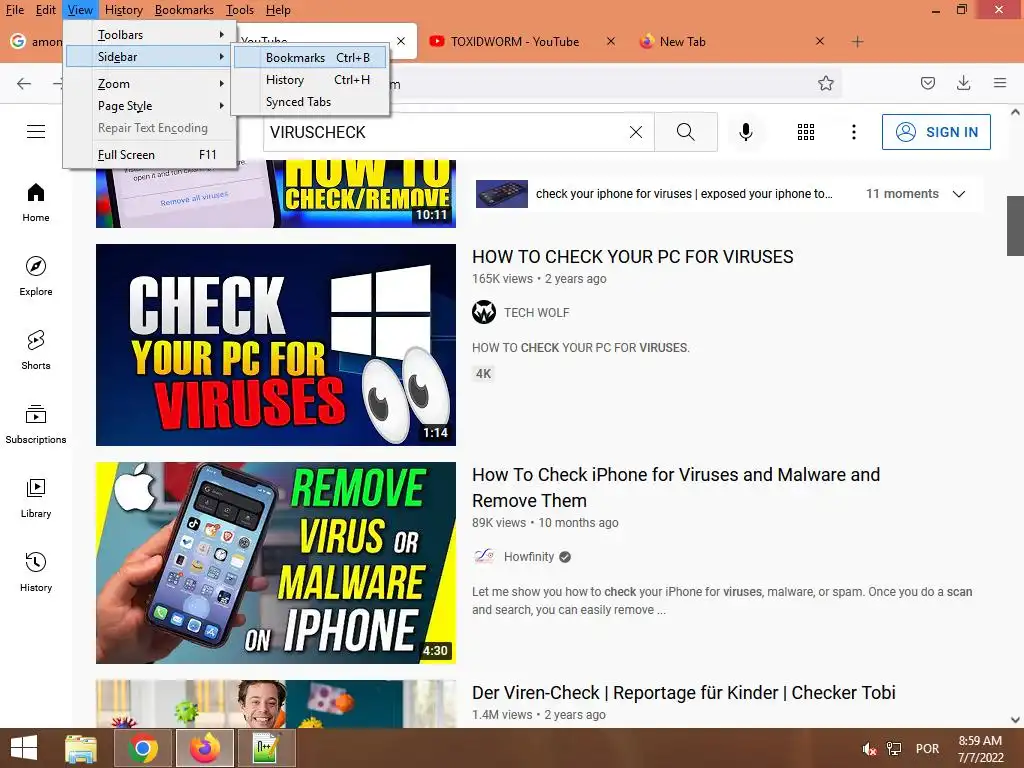Open History in YouTube sidebar
This screenshot has height=768, width=1024.
pyautogui.click(x=36, y=571)
